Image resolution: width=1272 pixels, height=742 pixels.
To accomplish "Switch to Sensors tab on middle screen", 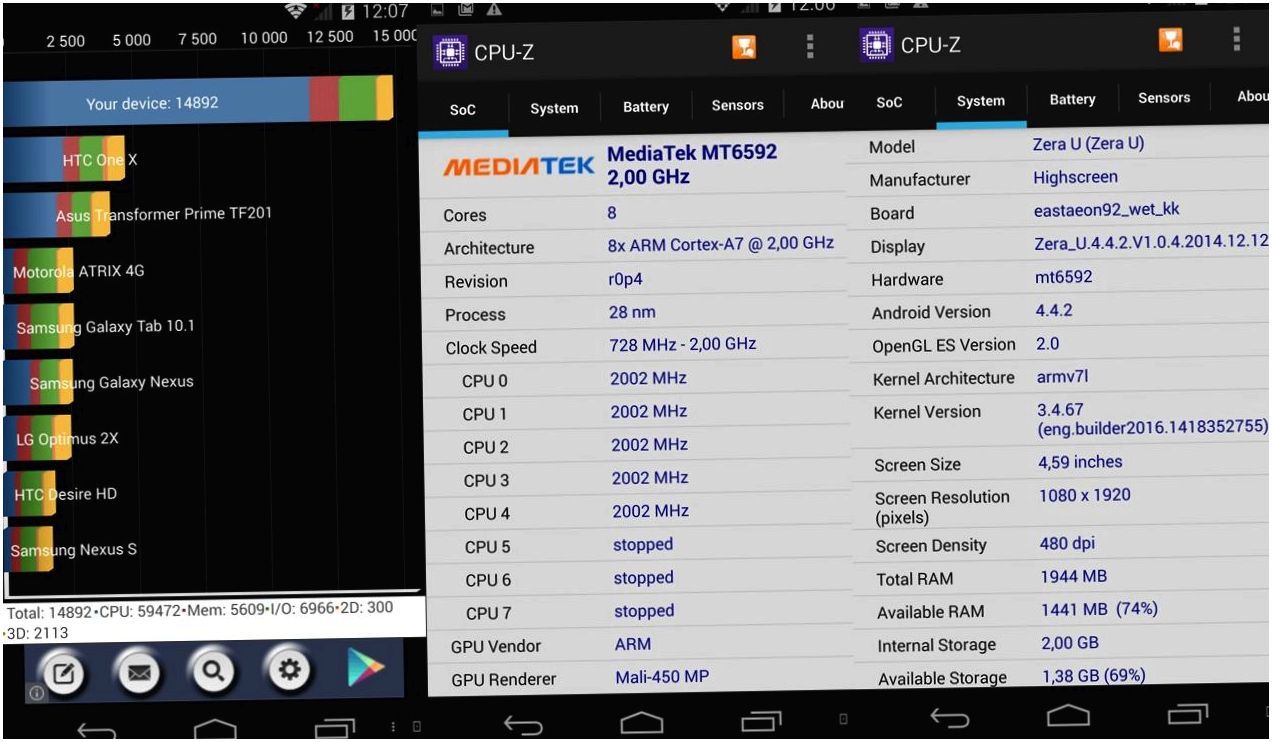I will (737, 105).
